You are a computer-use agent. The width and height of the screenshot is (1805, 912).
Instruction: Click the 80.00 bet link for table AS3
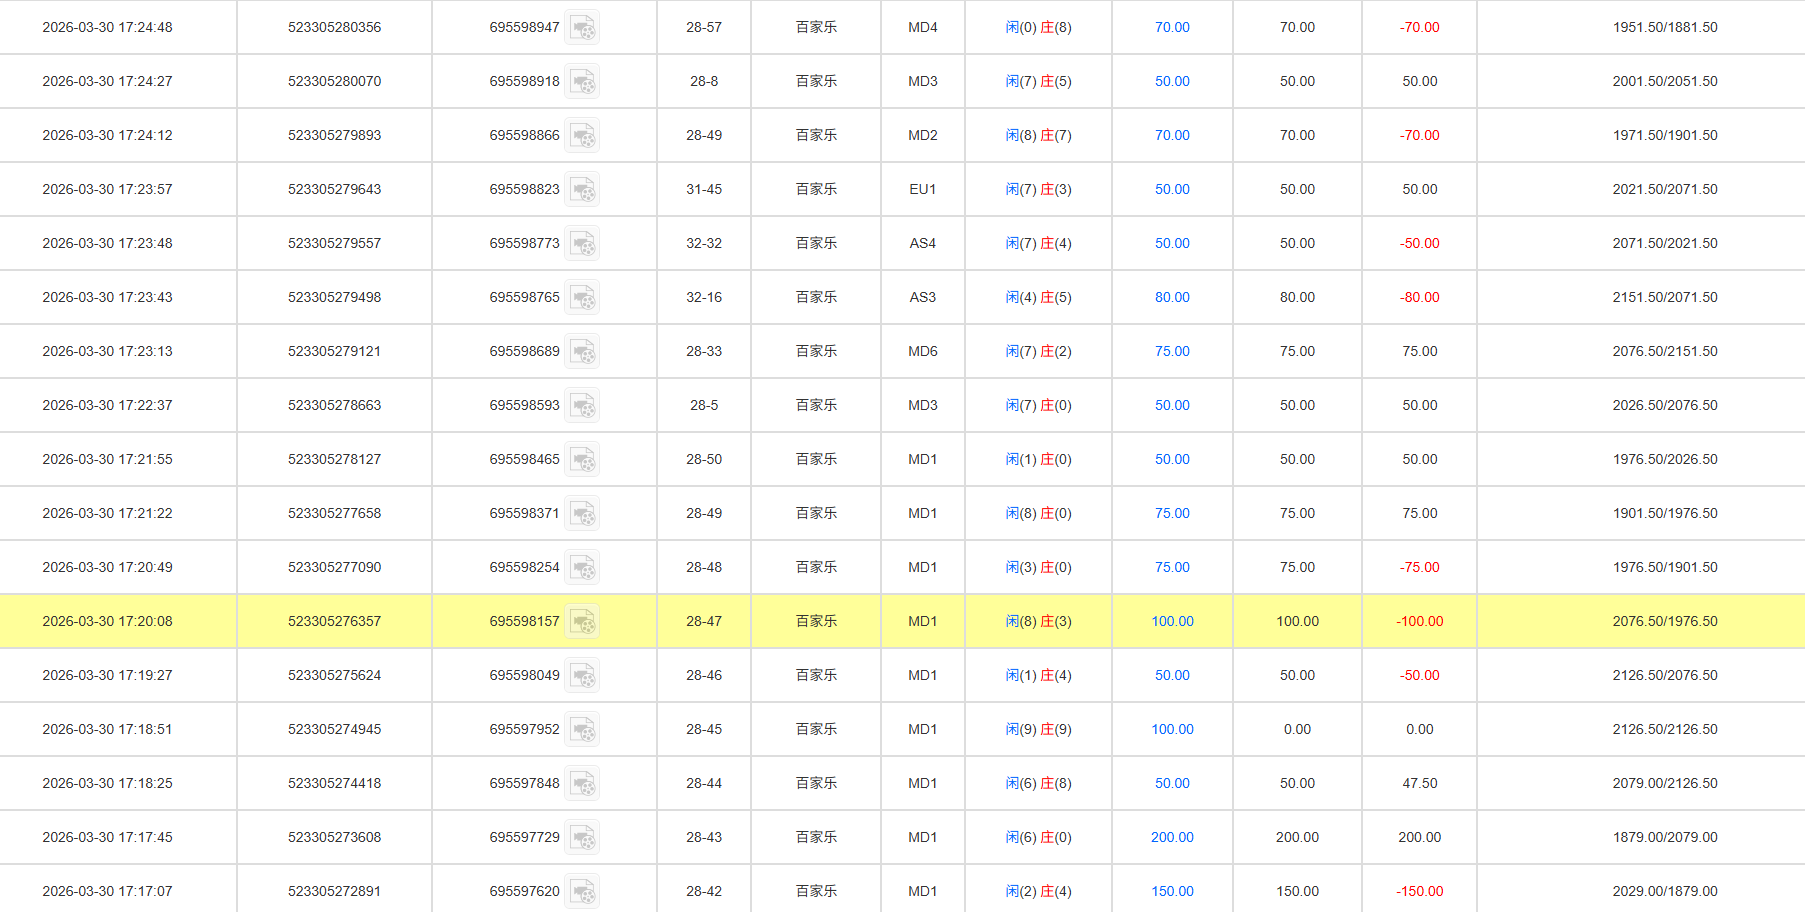(x=1171, y=297)
